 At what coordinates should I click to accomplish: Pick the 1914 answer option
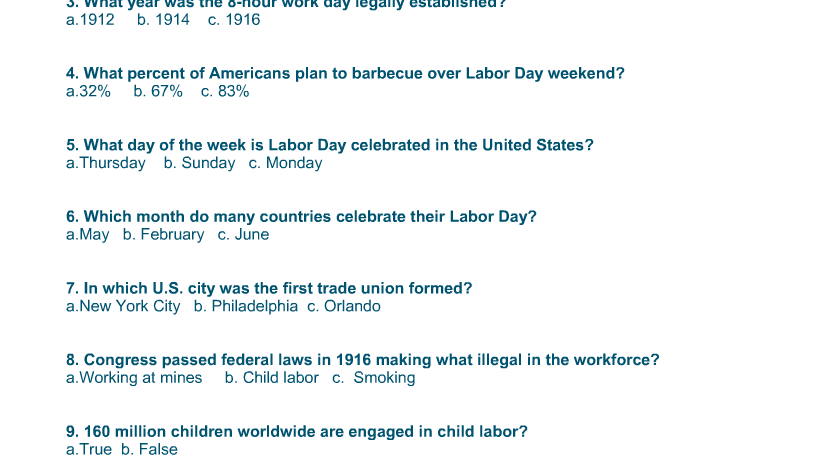163,20
